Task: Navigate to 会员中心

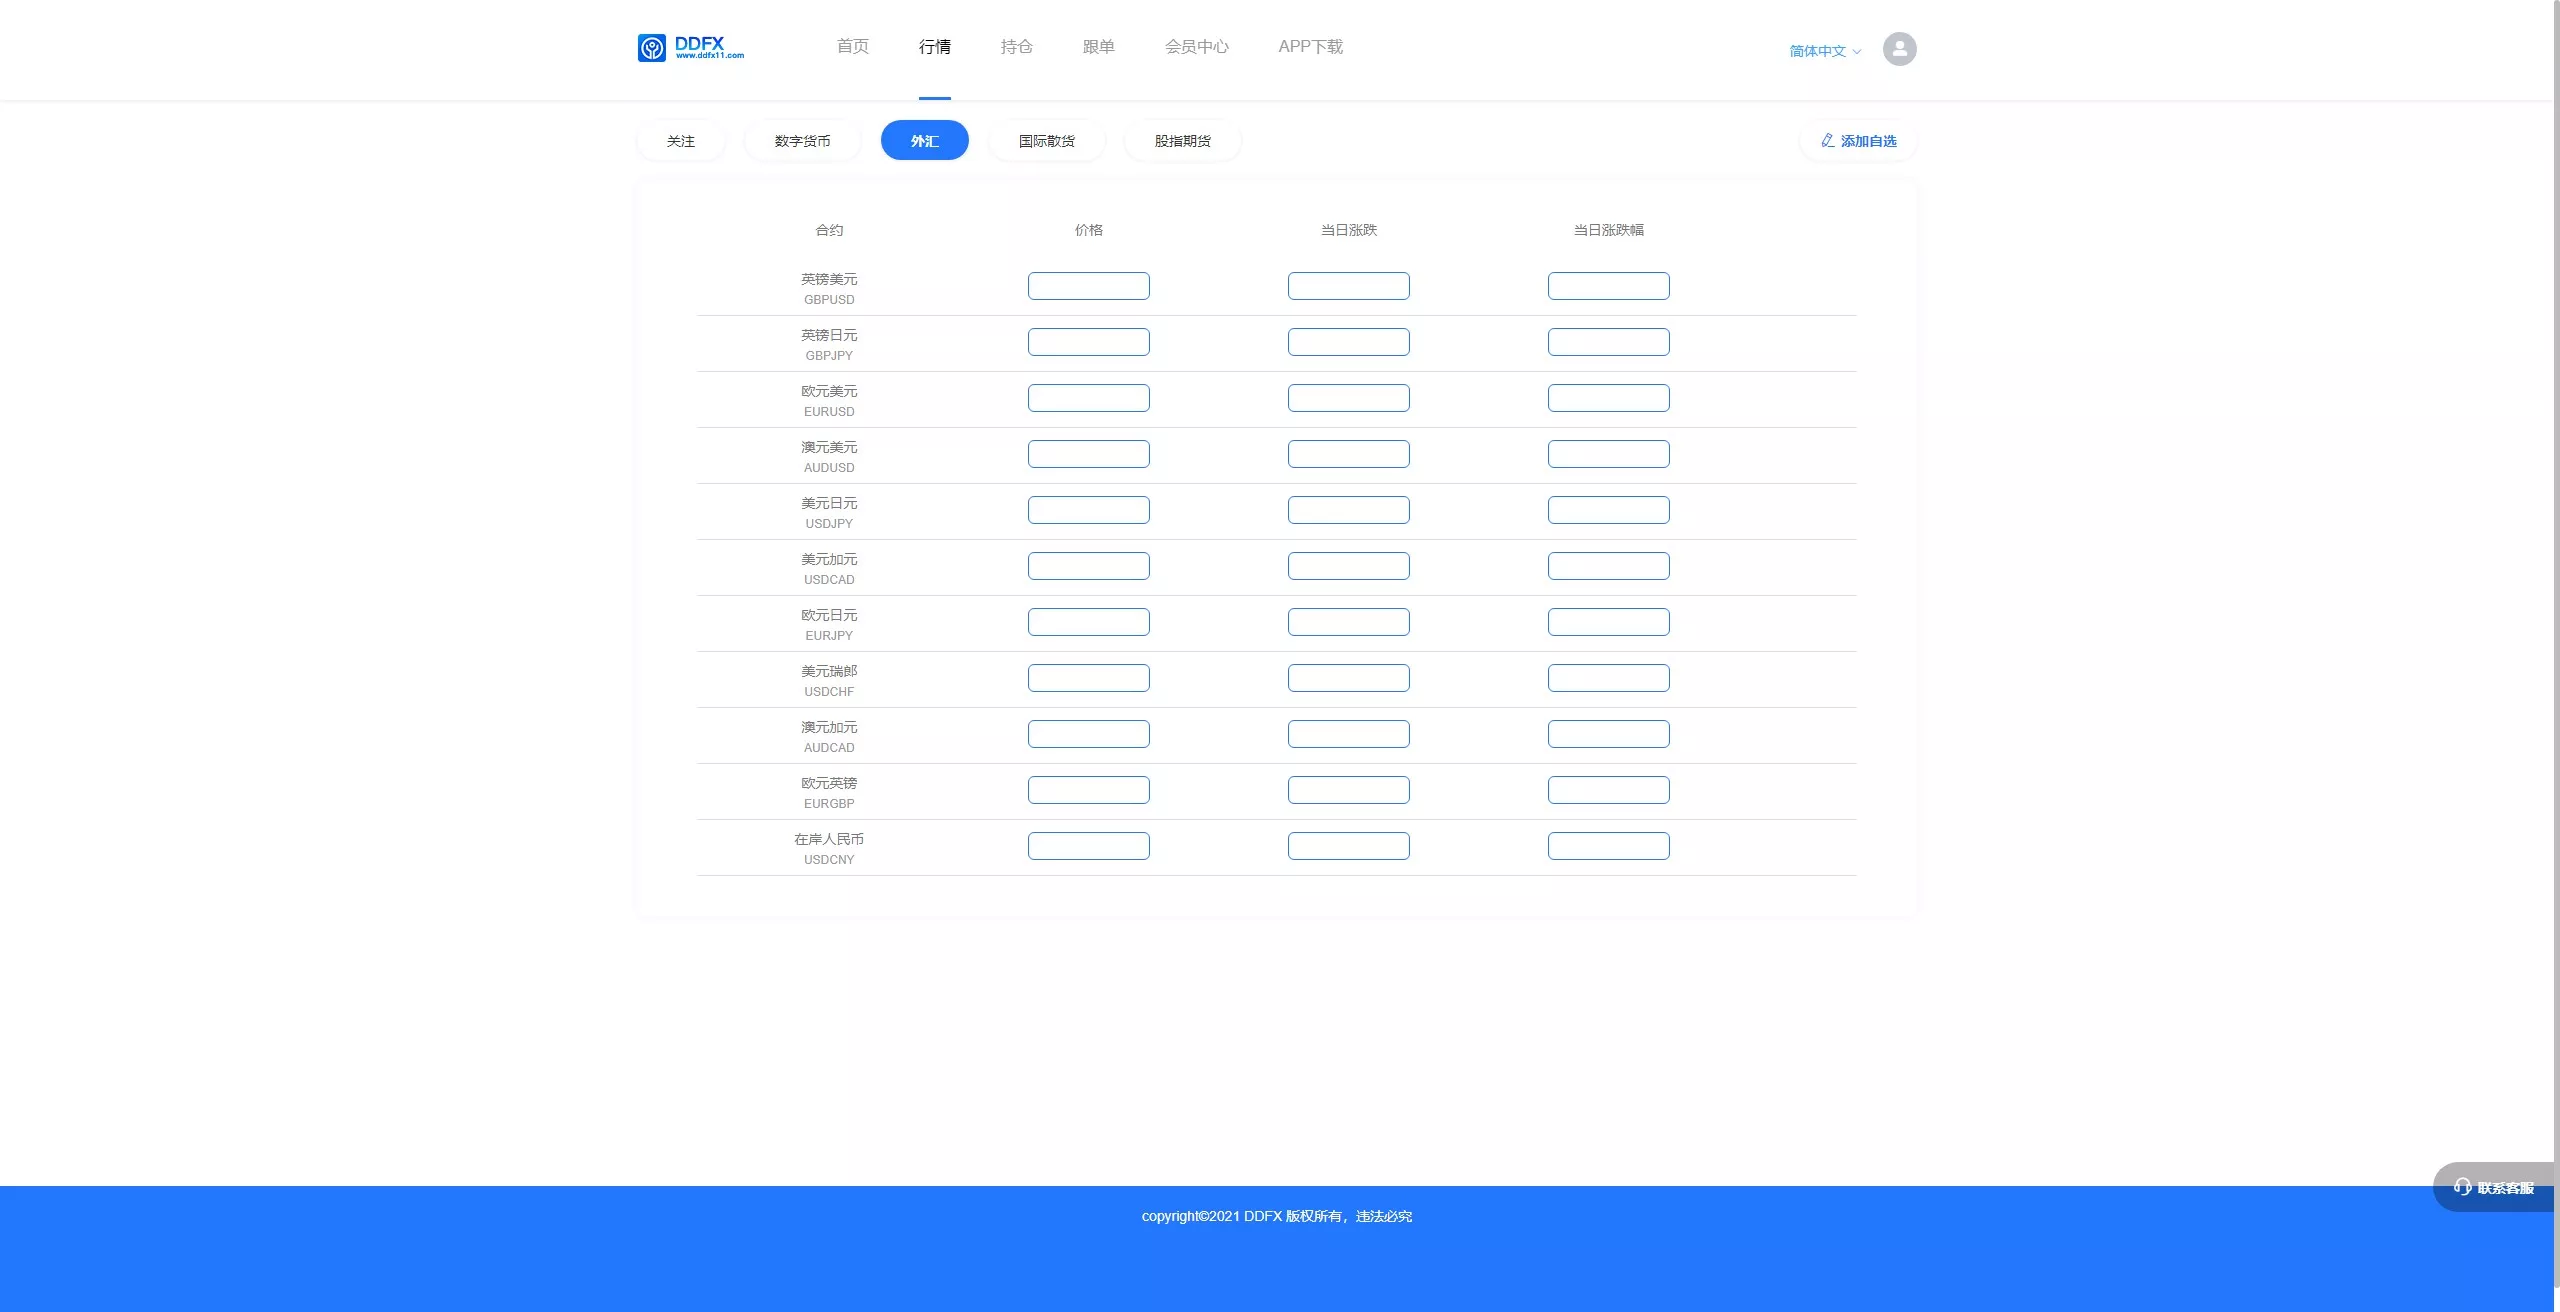Action: tap(1196, 47)
